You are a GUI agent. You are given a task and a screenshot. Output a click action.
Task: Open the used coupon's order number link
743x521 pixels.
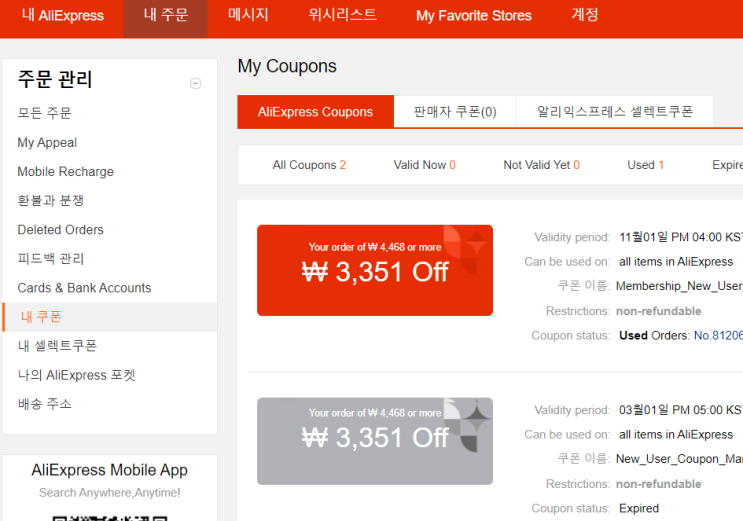(x=718, y=336)
